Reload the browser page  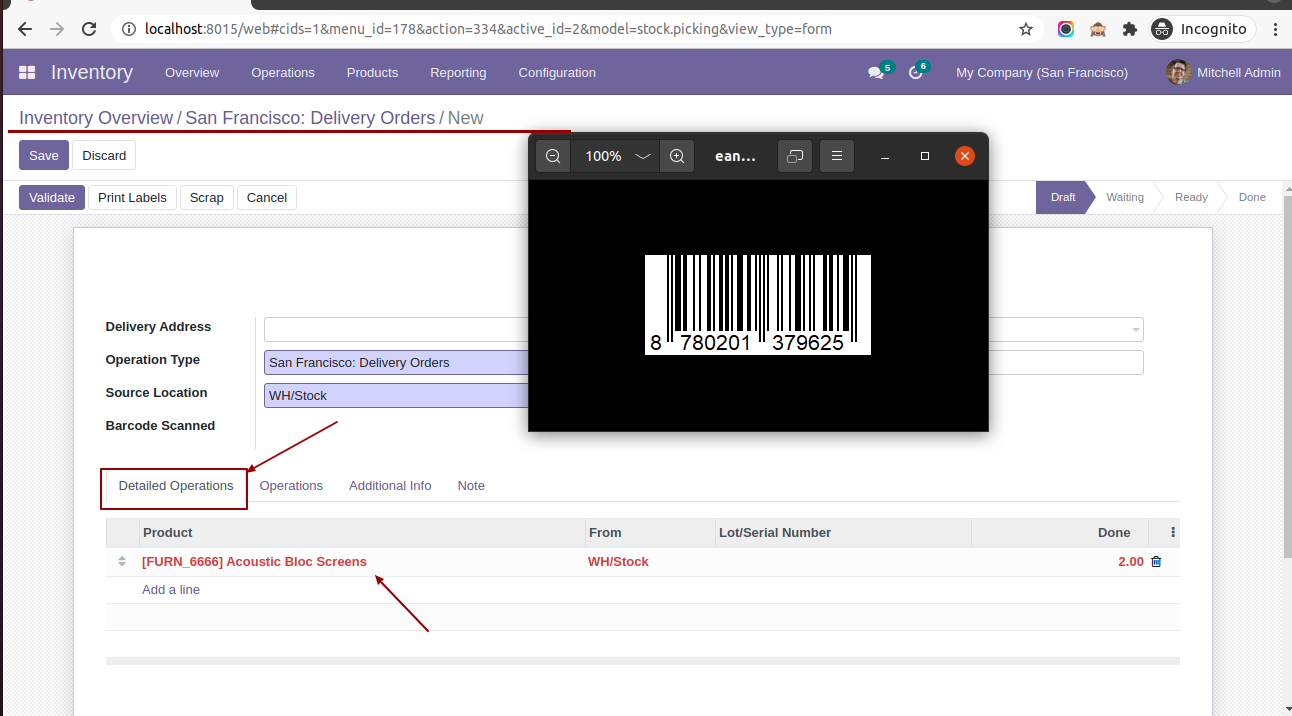point(89,29)
